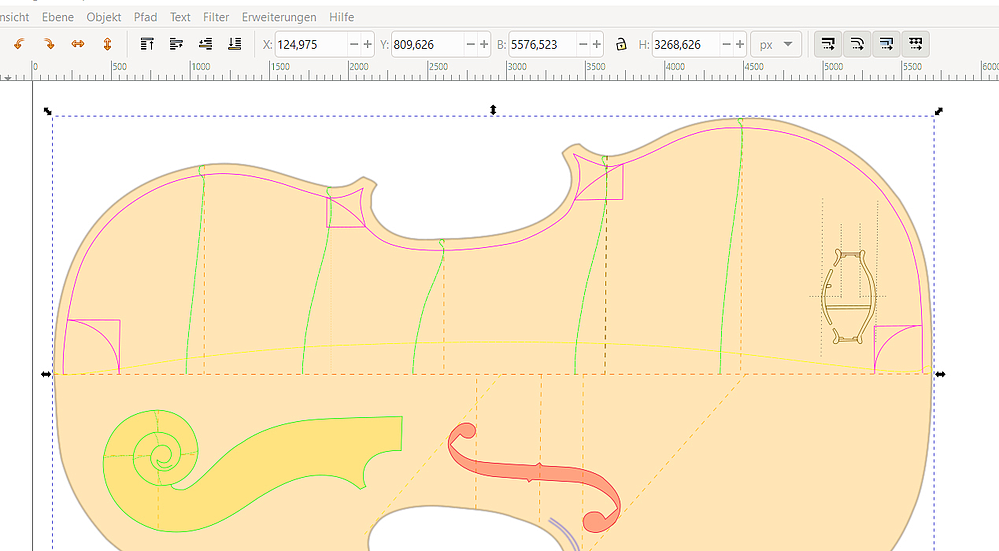999x551 pixels.
Task: Toggle scale stroke width option
Action: (828, 44)
